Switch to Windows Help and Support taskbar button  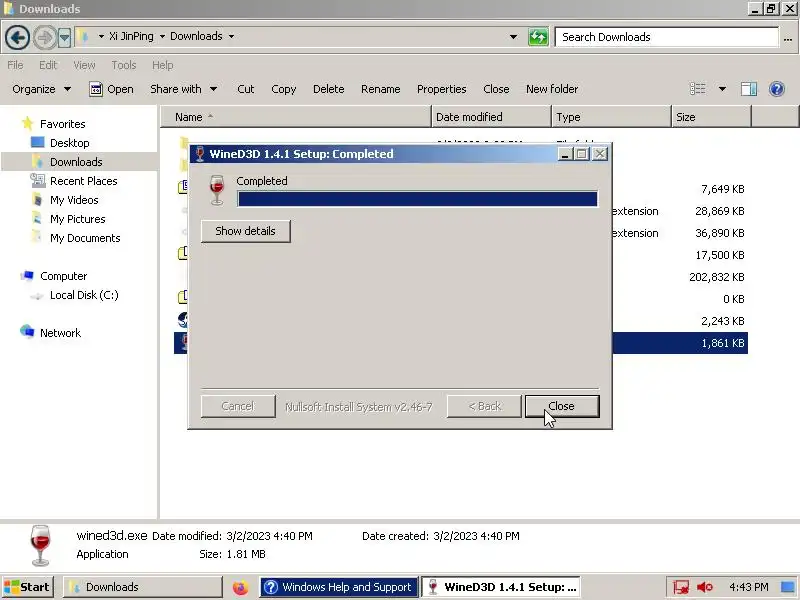click(x=339, y=587)
